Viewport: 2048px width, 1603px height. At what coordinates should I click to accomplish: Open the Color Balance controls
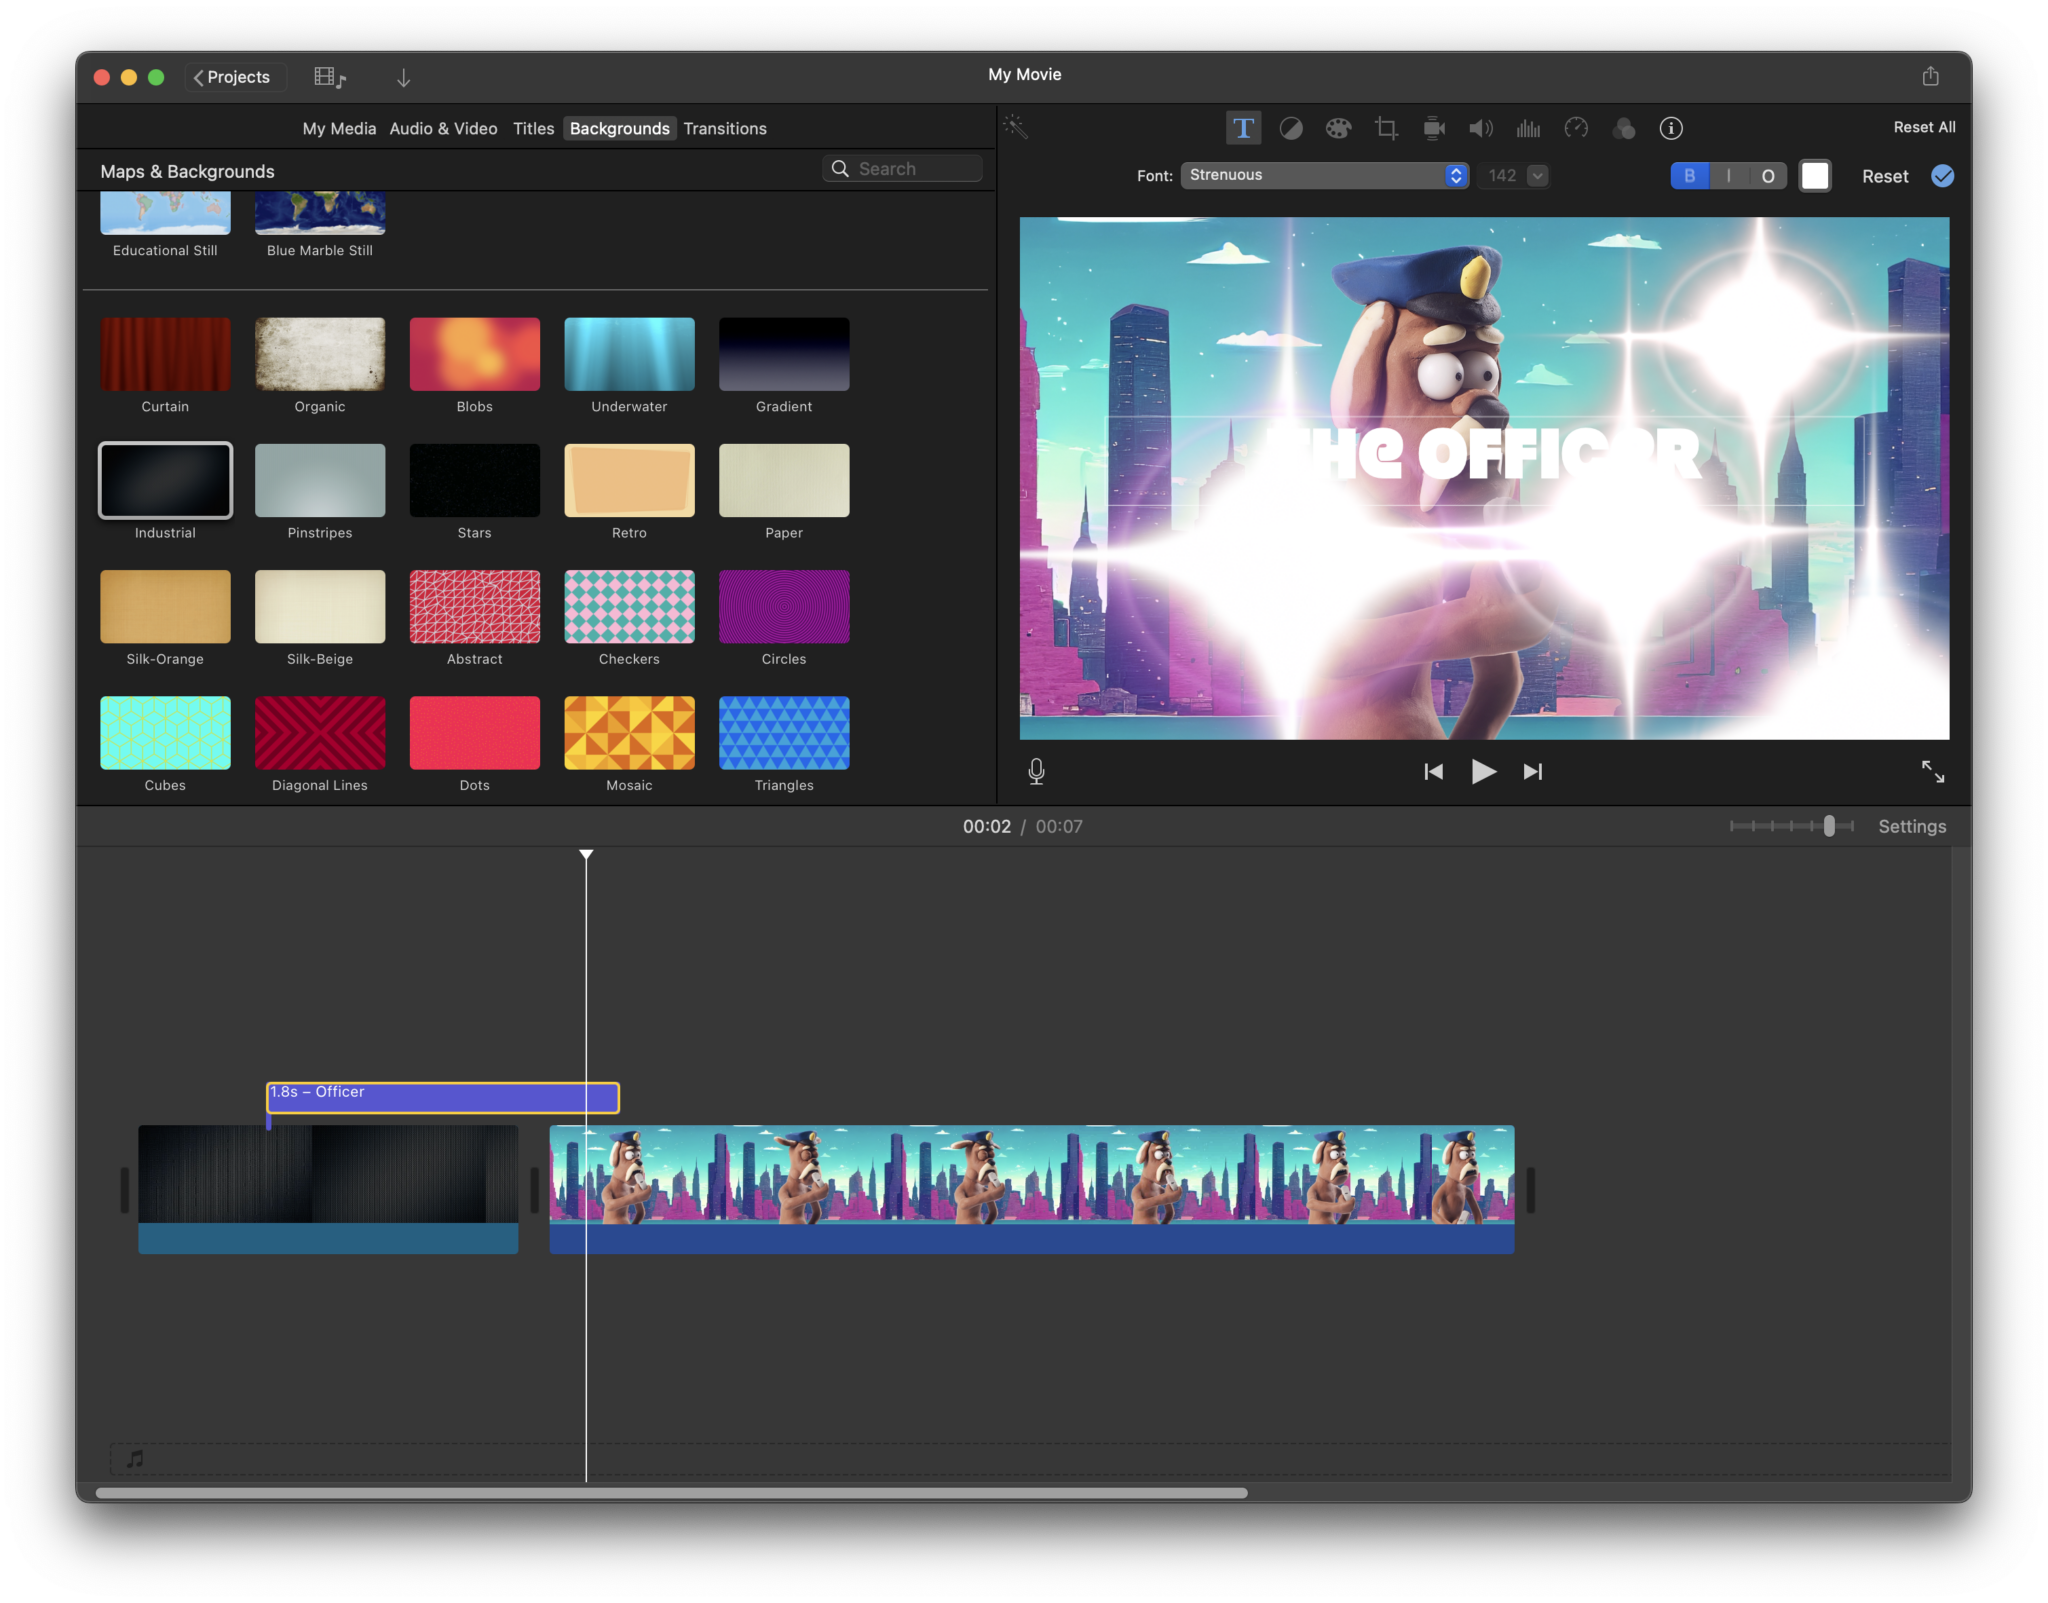point(1291,128)
